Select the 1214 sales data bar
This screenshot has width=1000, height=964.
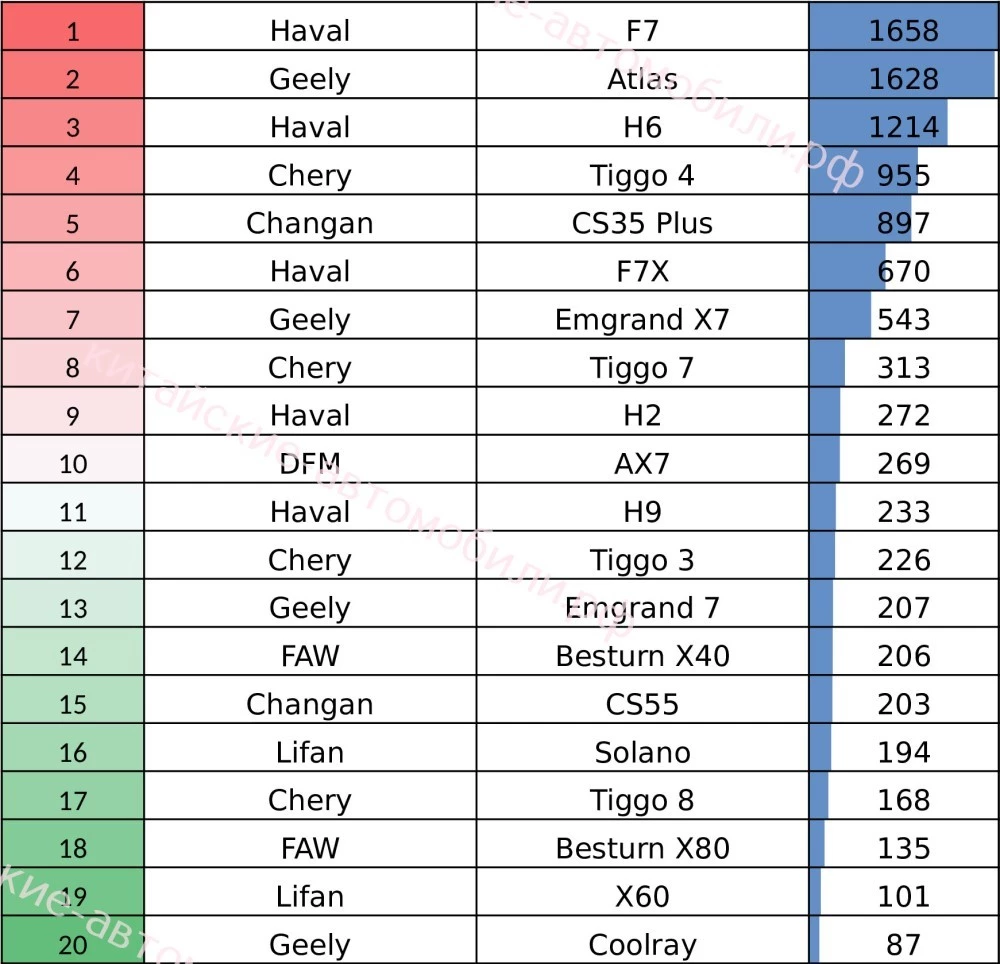click(903, 127)
